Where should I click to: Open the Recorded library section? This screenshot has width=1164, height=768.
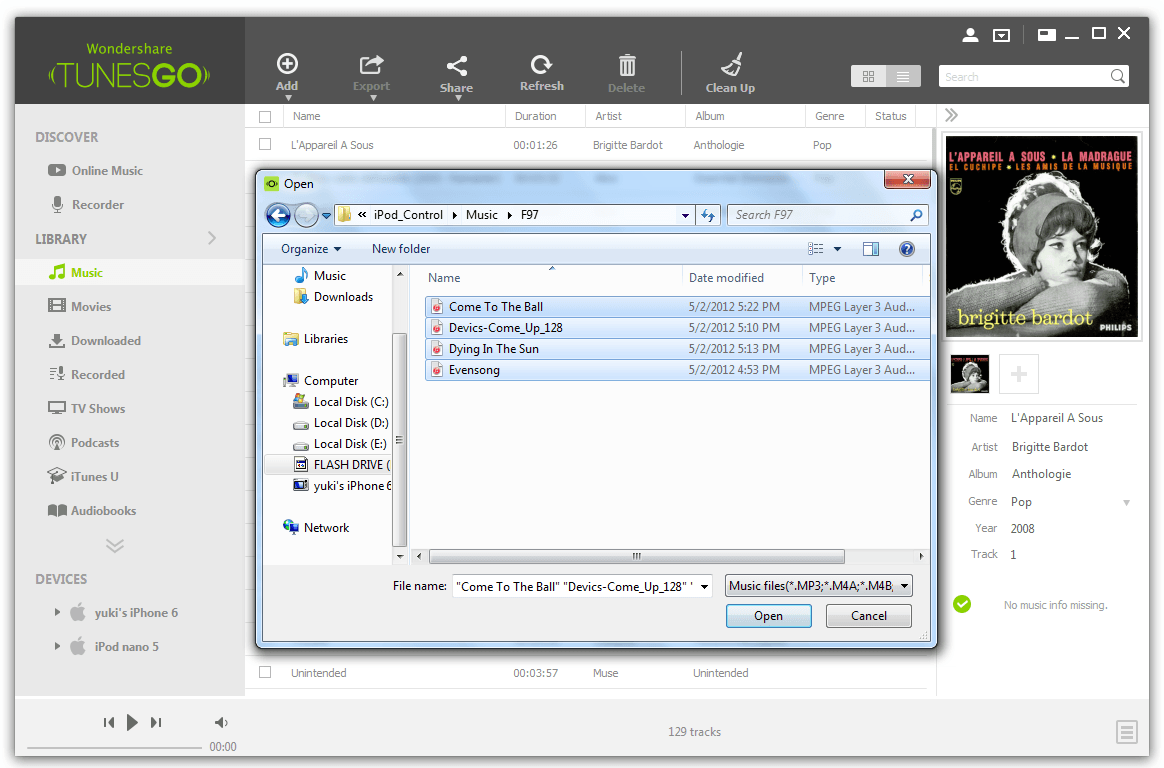(87, 375)
